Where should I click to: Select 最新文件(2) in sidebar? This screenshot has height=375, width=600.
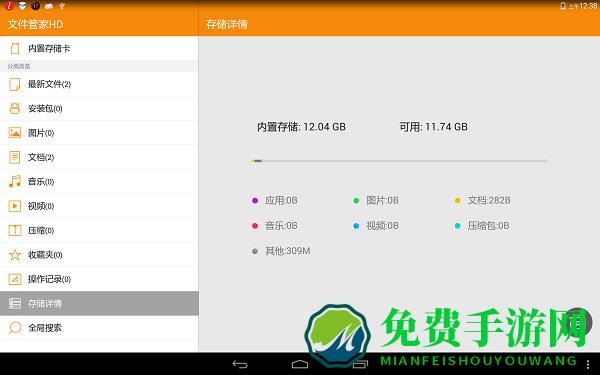pos(99,84)
